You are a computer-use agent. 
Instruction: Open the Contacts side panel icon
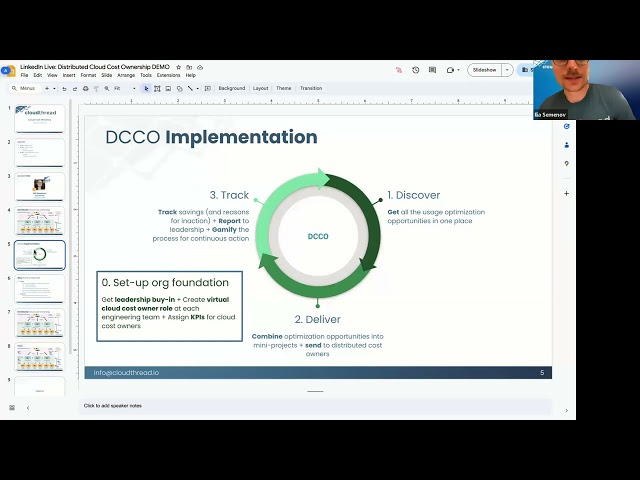tap(567, 145)
